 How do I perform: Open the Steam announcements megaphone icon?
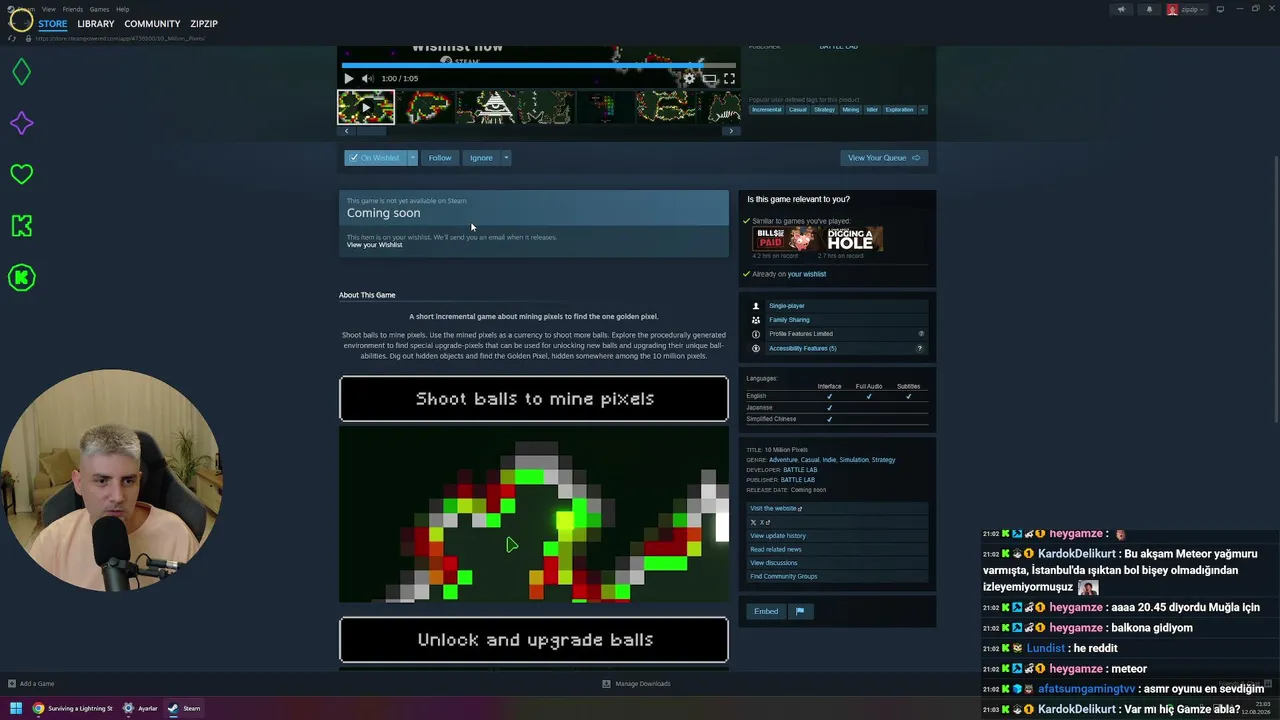[1121, 9]
